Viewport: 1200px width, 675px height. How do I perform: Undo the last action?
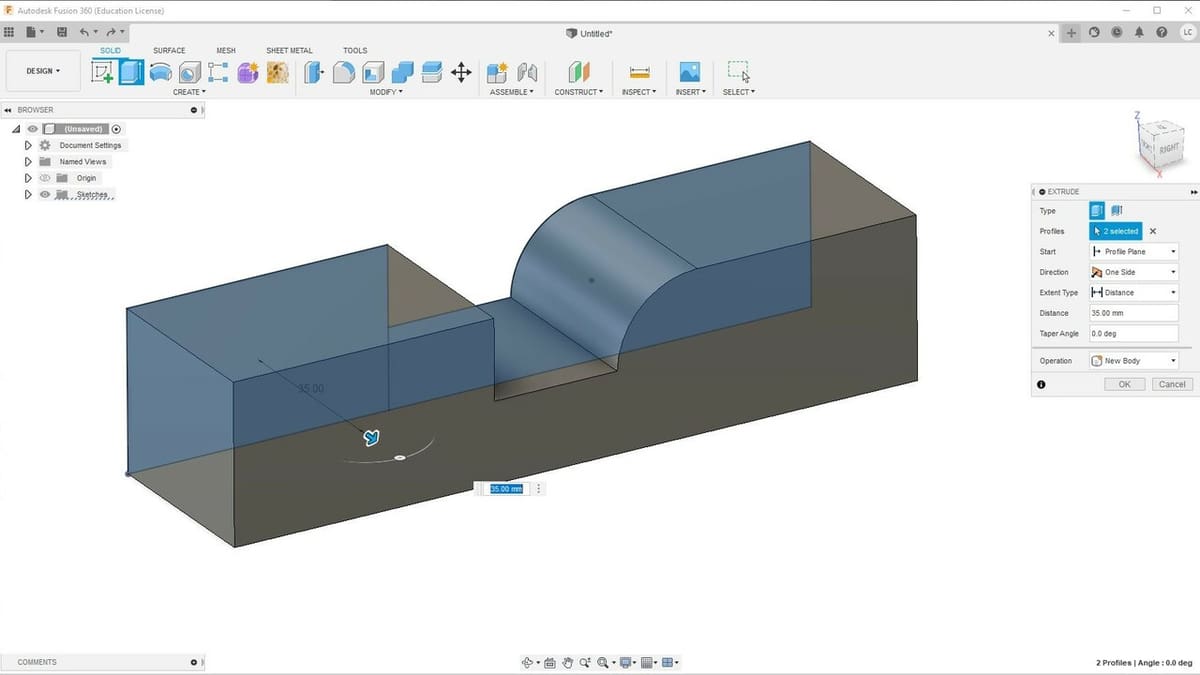pos(84,32)
